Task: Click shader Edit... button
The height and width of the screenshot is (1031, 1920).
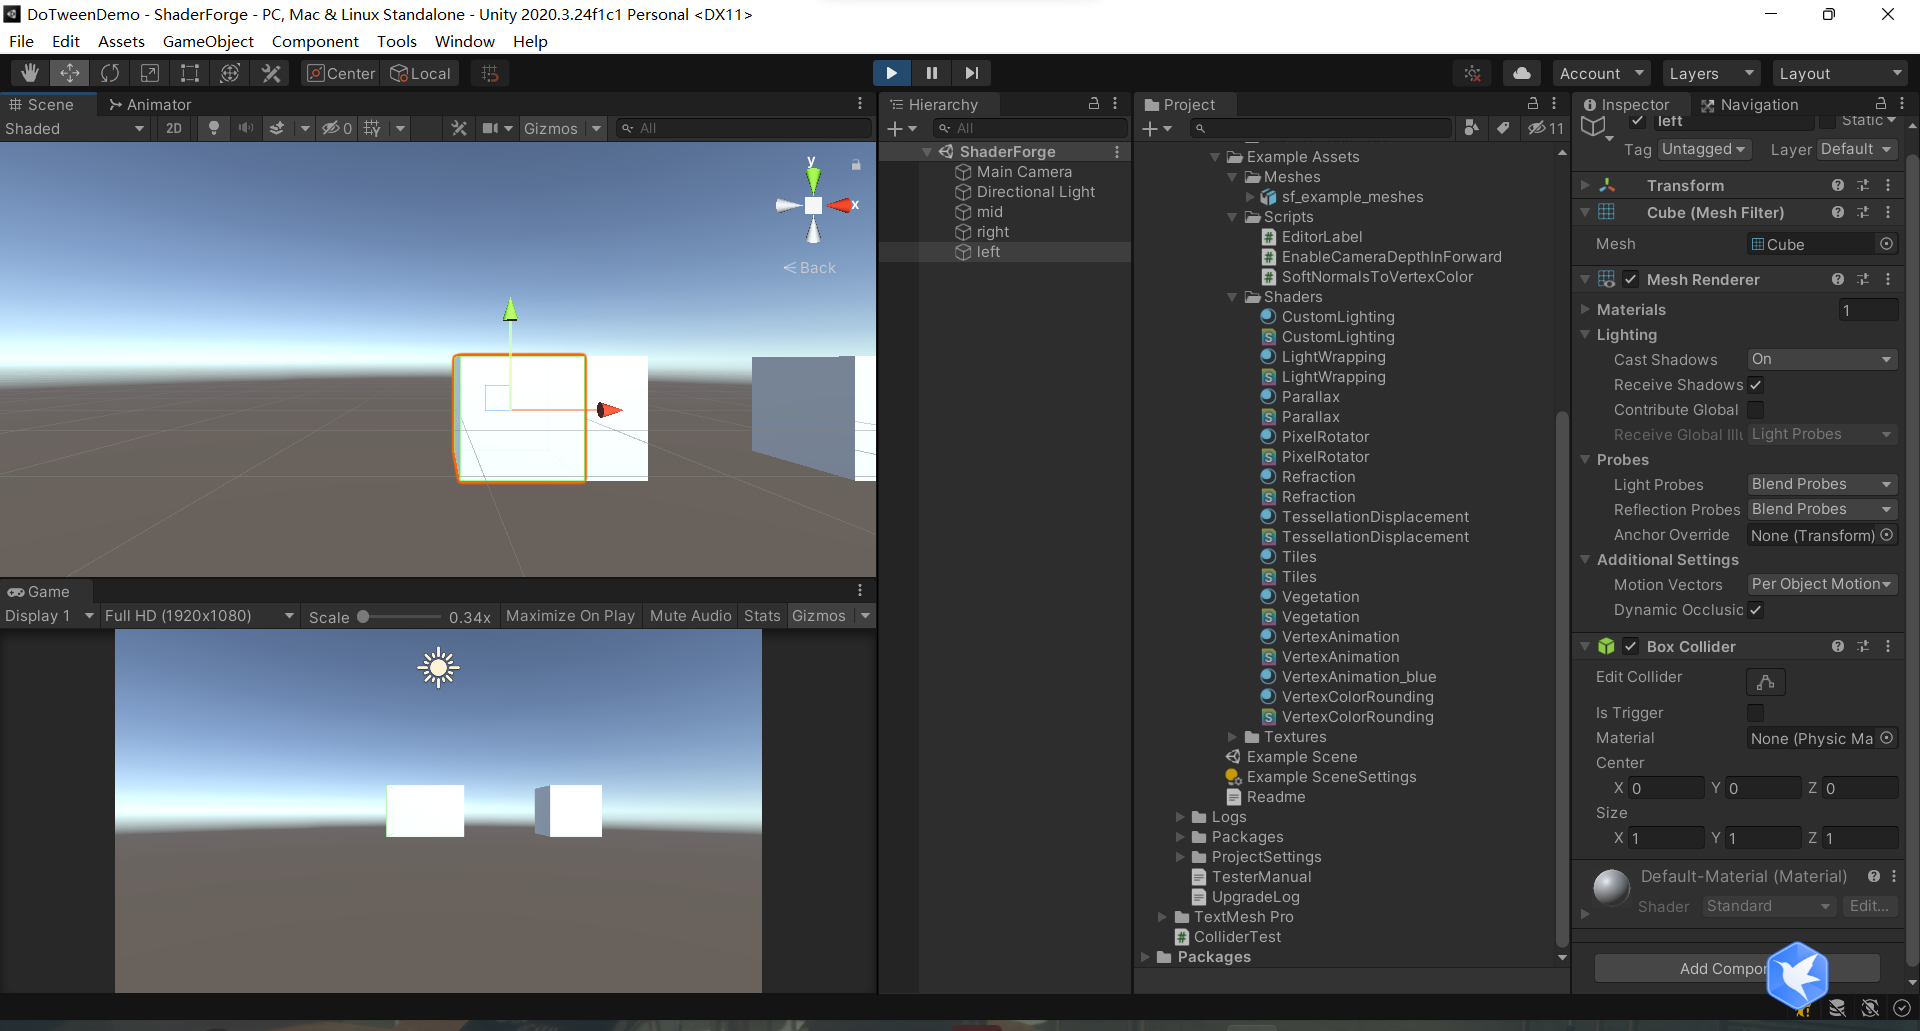Action: coord(1869,906)
